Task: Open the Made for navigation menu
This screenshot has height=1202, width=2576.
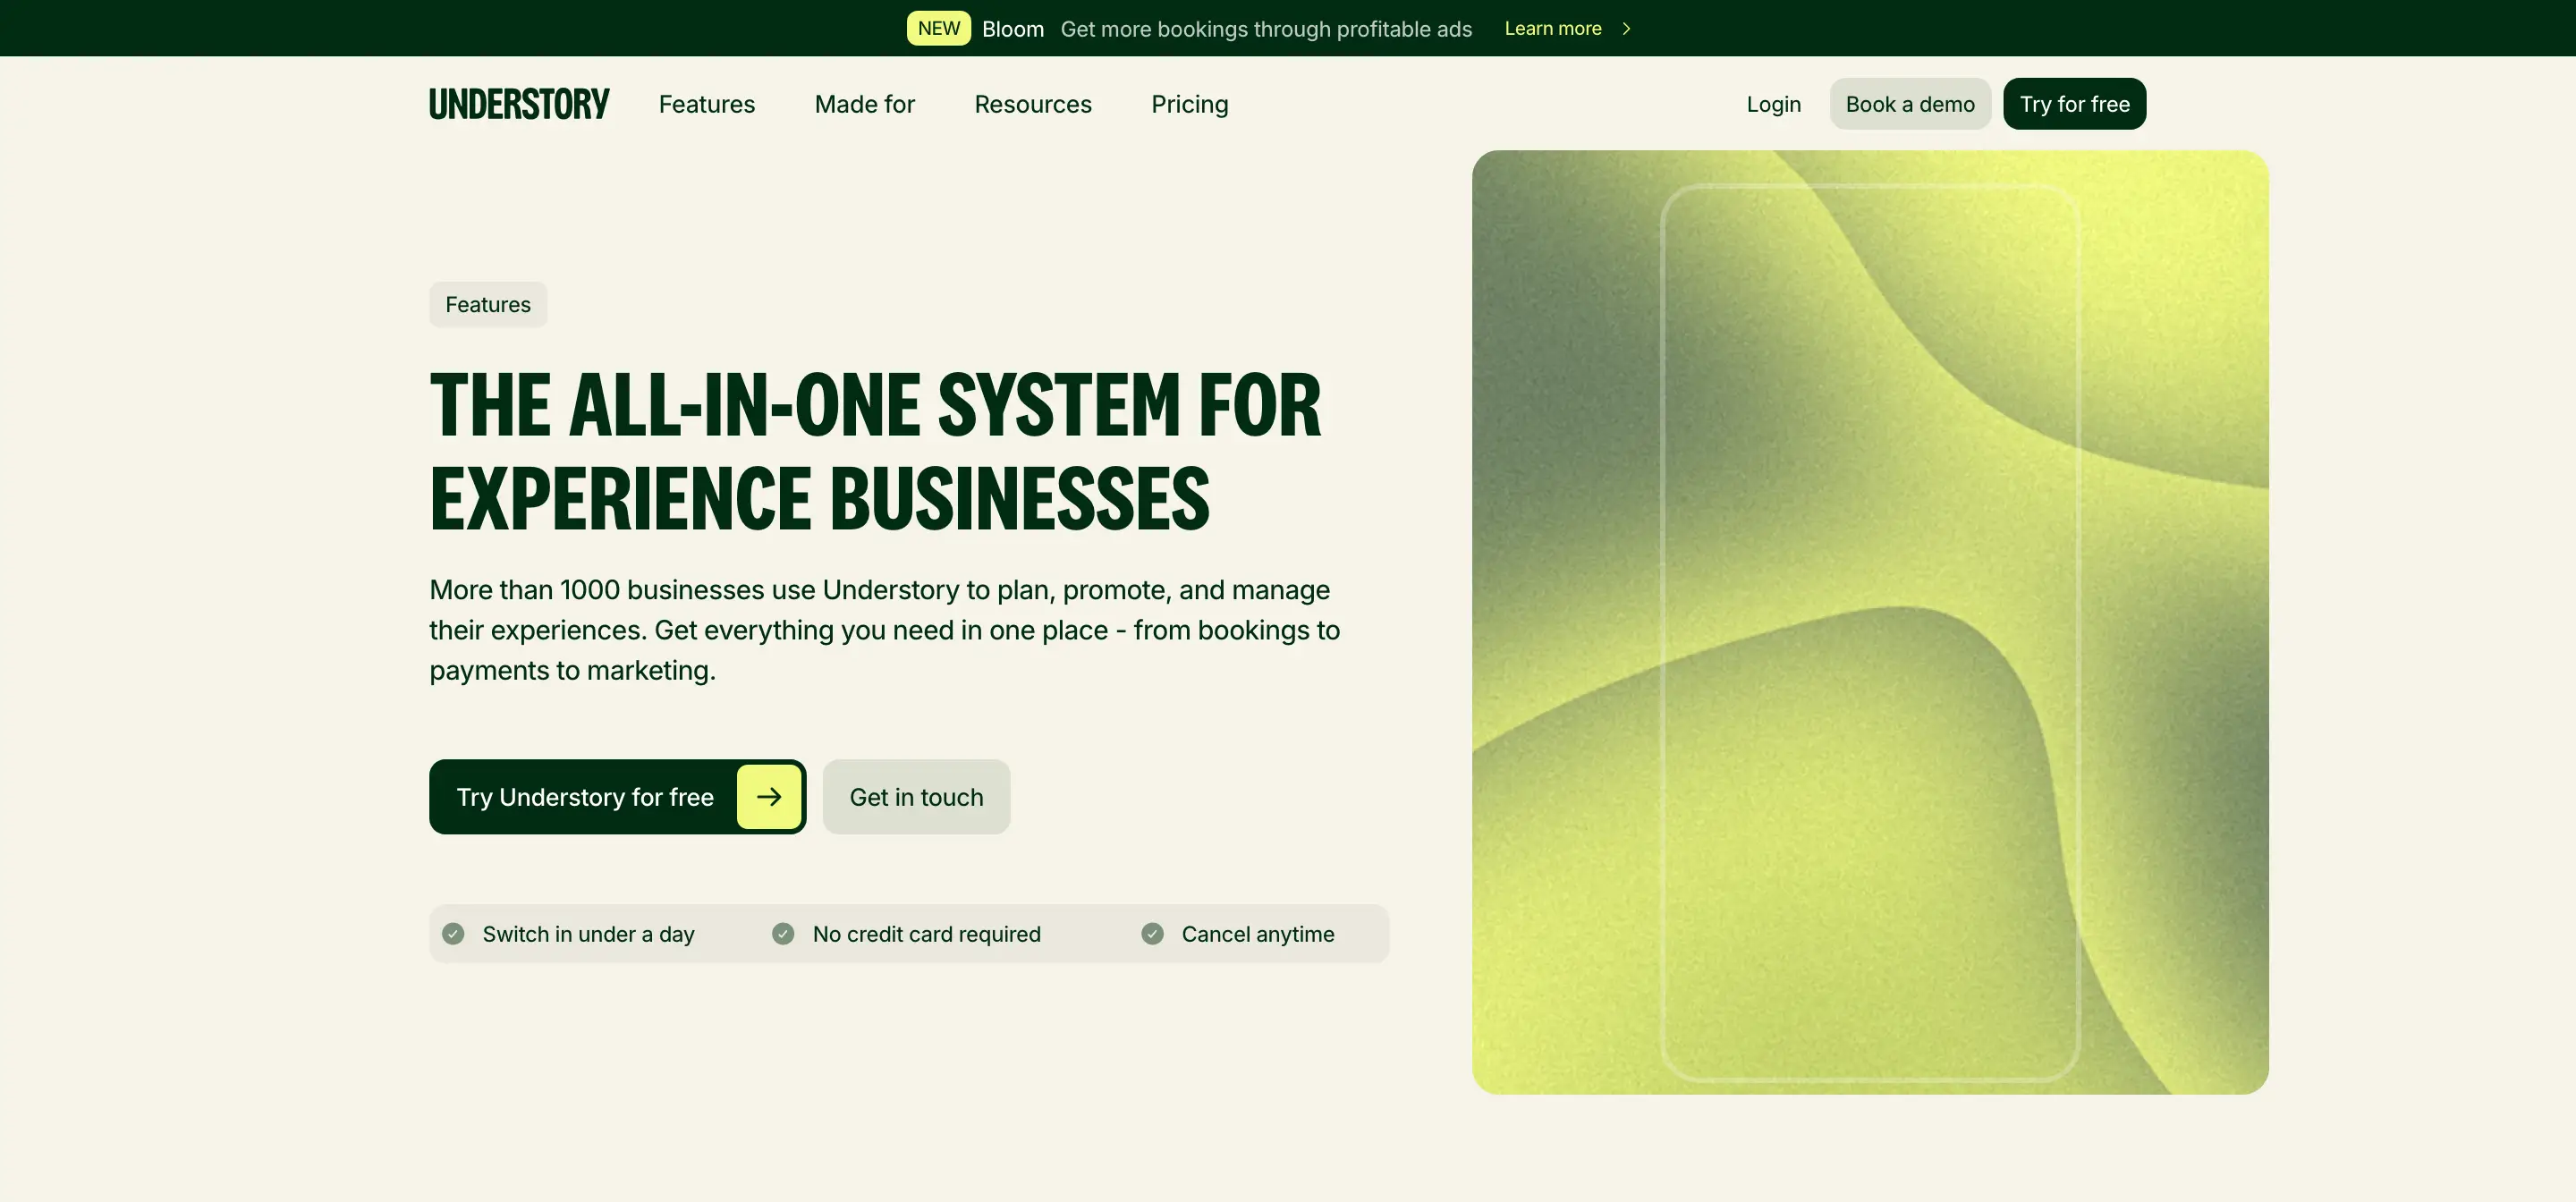Action: pos(864,104)
